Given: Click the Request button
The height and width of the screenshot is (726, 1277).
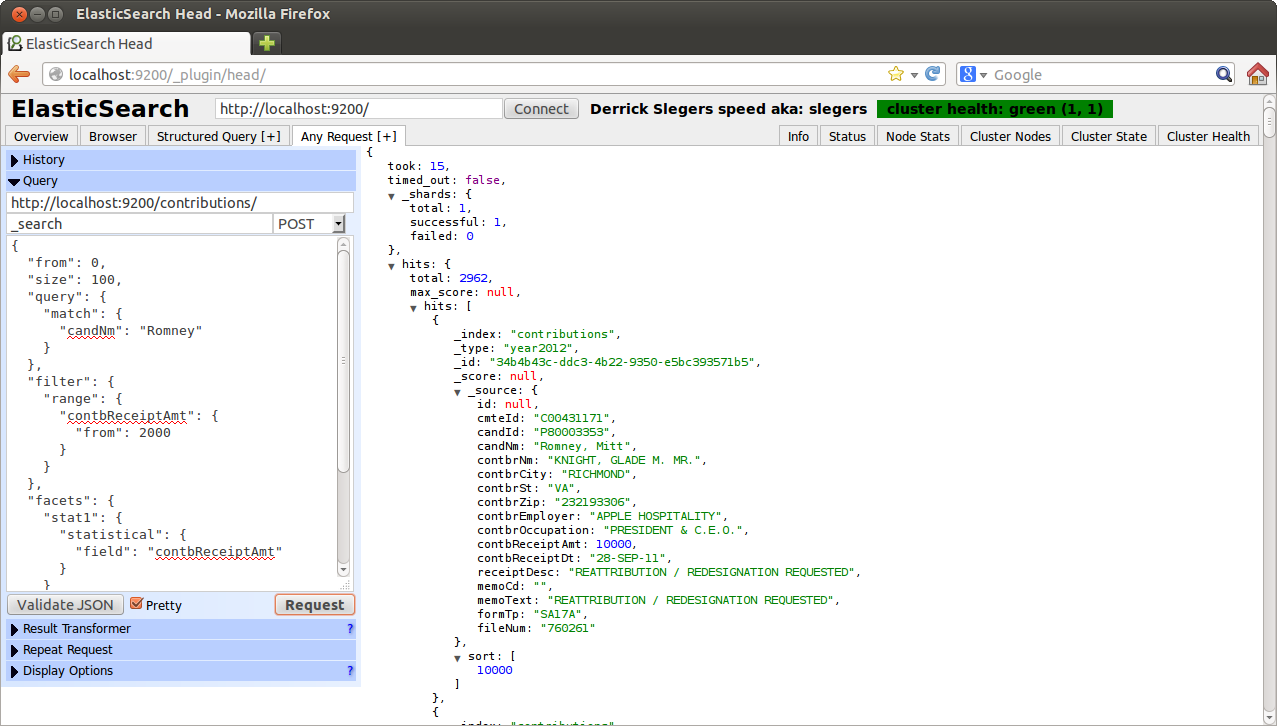Looking at the screenshot, I should pyautogui.click(x=314, y=604).
